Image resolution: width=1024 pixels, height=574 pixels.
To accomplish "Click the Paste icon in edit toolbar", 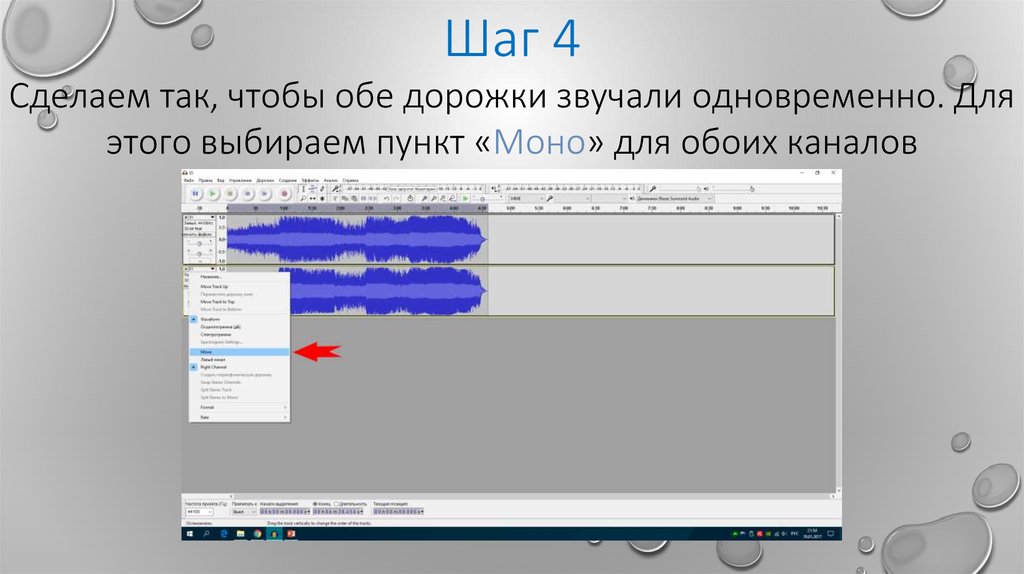I will [x=354, y=199].
